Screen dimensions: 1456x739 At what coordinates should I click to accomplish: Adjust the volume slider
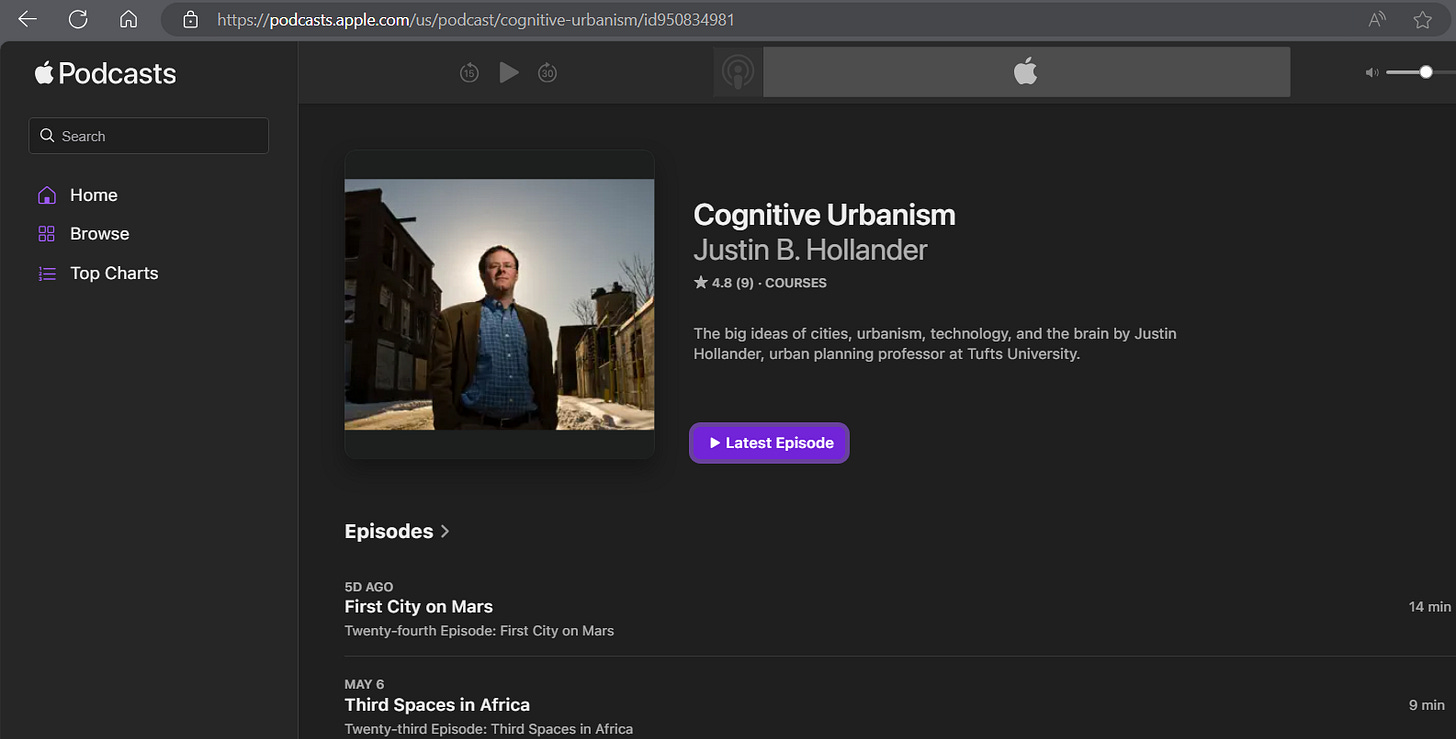coord(1420,72)
